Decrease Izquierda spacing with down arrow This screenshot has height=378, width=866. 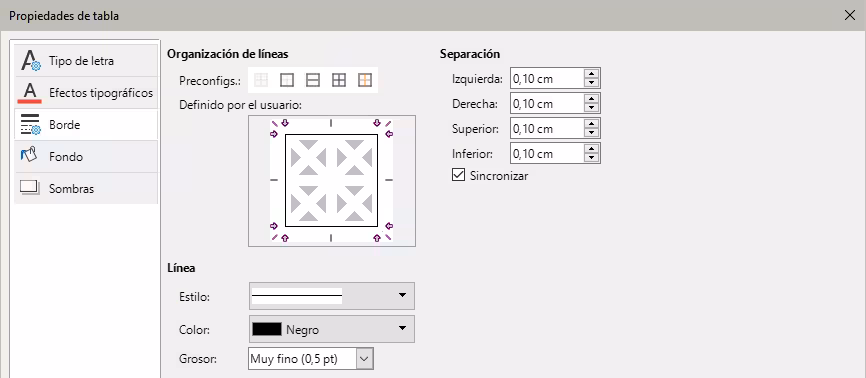(x=592, y=83)
